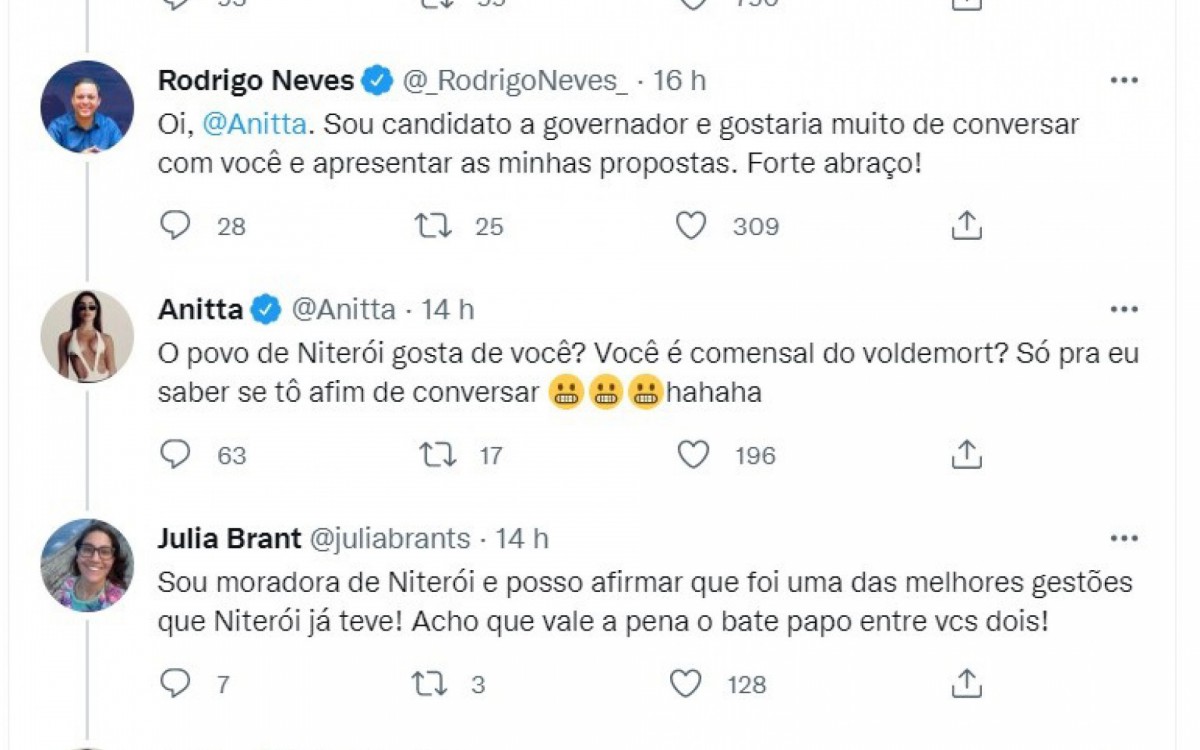Click the 309 likes count on Rodrigo's tweet
Viewport: 1200px width, 750px height.
(756, 226)
